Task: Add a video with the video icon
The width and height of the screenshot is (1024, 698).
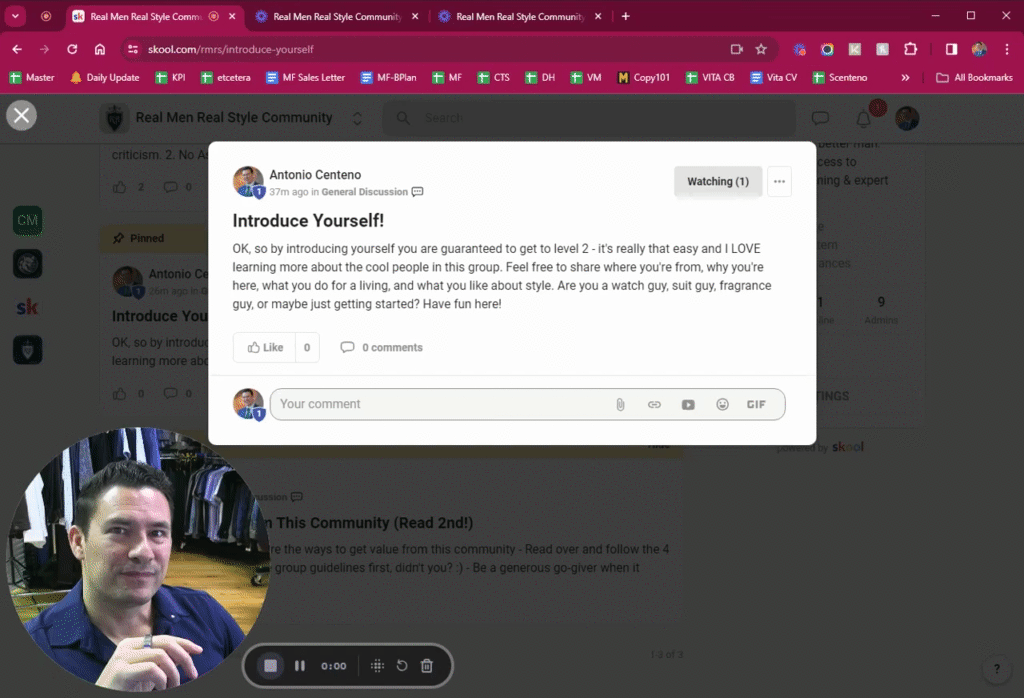Action: click(688, 405)
